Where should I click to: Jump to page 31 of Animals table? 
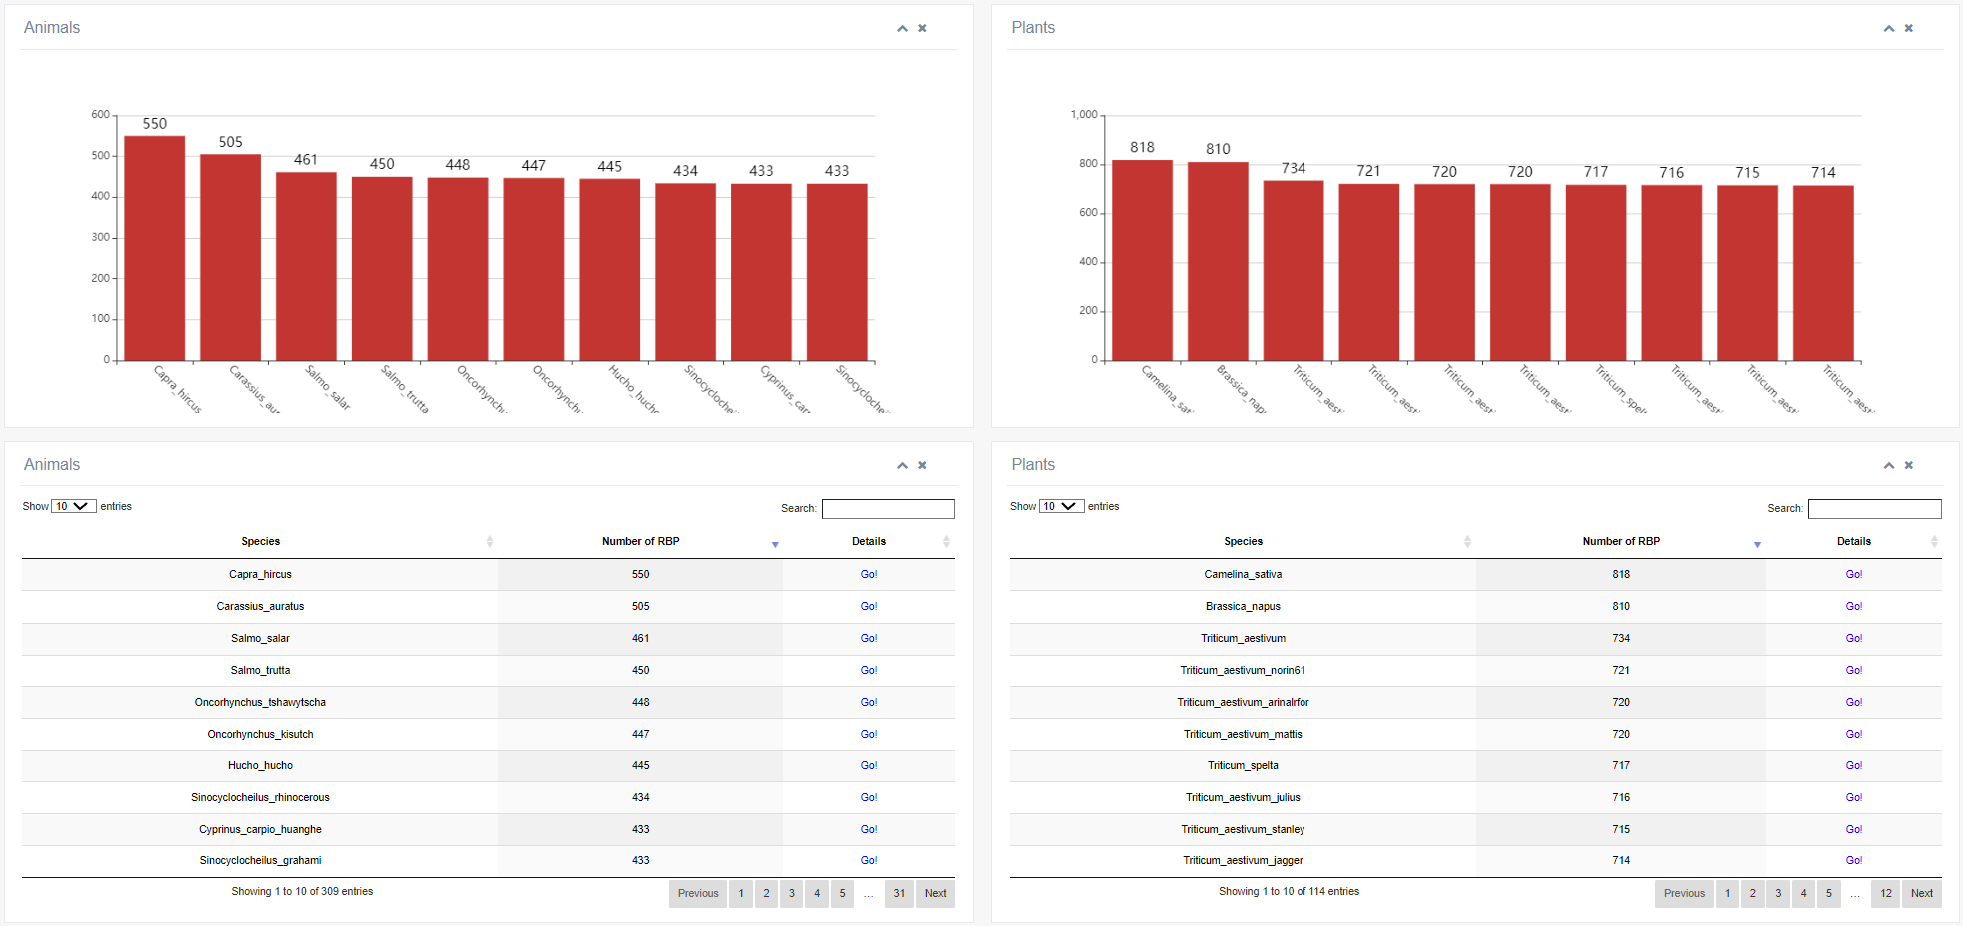[899, 893]
